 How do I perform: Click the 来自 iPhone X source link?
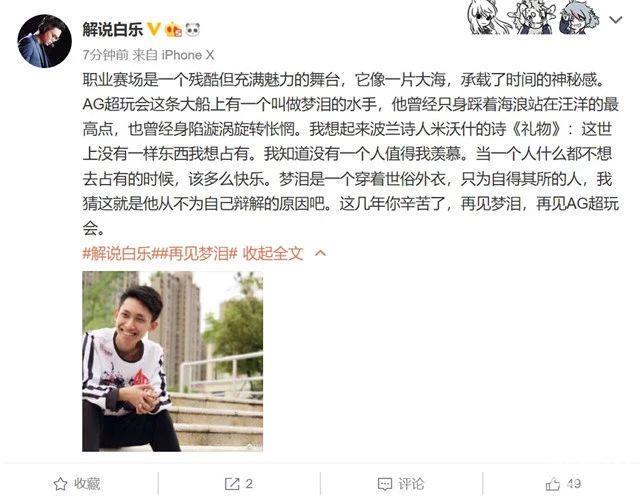click(173, 55)
